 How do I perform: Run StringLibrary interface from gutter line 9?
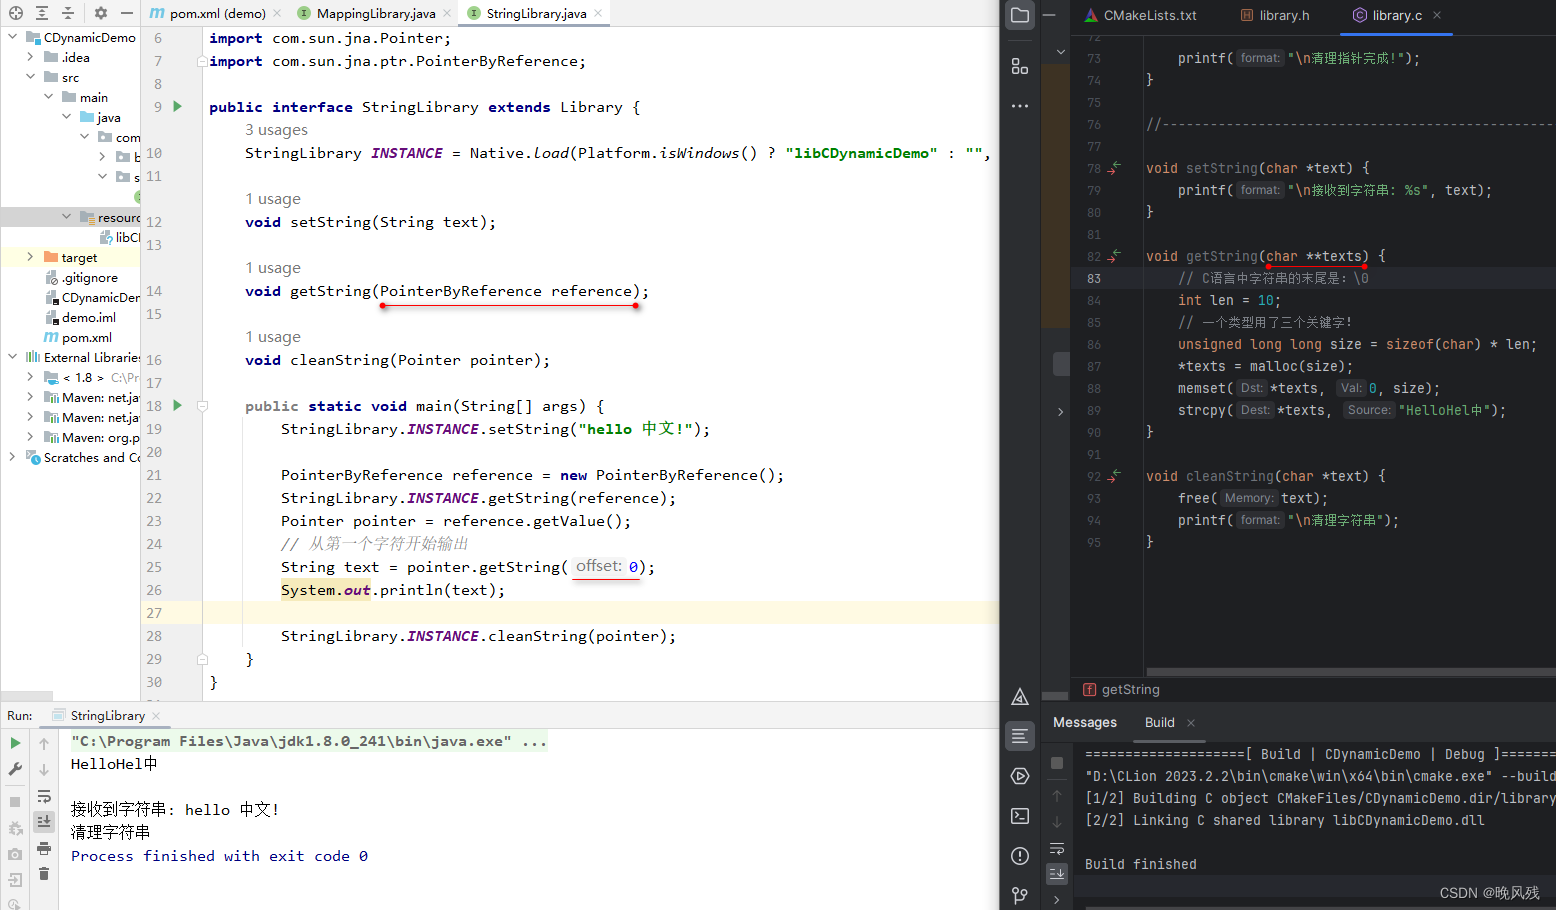178,106
